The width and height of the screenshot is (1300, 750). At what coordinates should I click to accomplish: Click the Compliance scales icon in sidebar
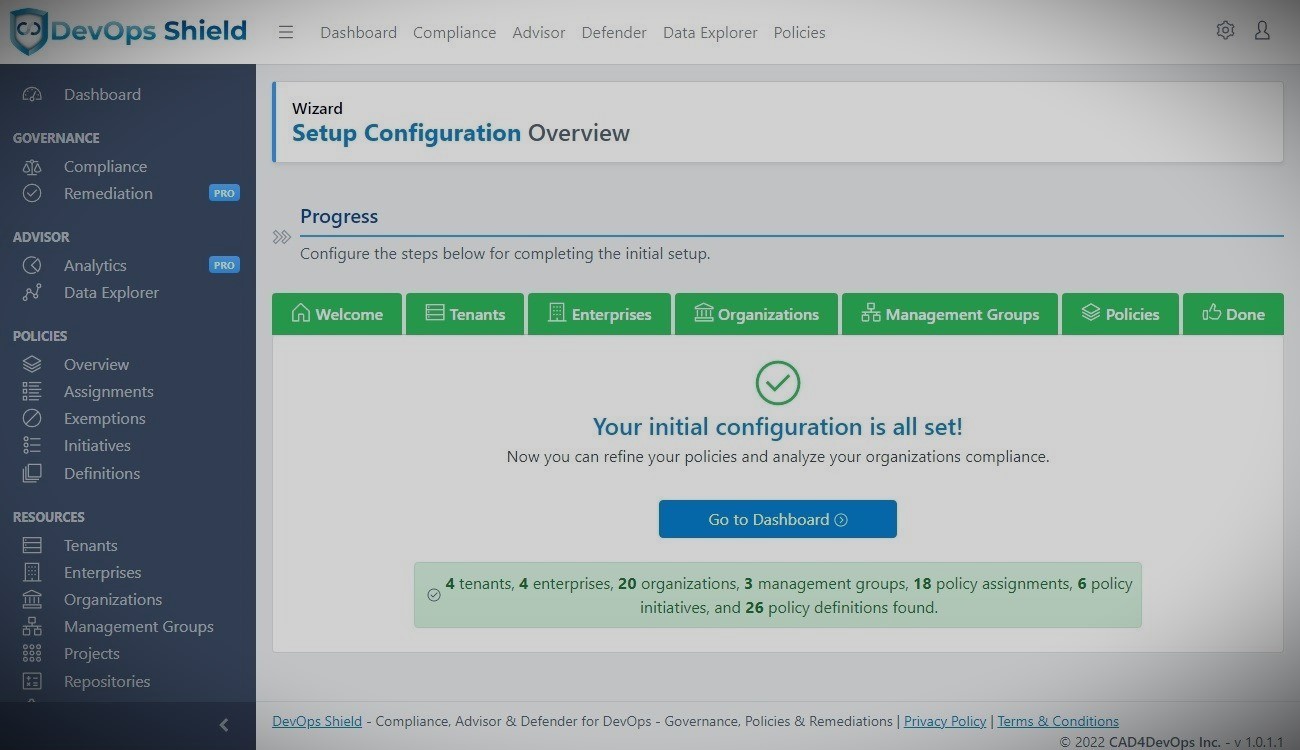(x=32, y=167)
